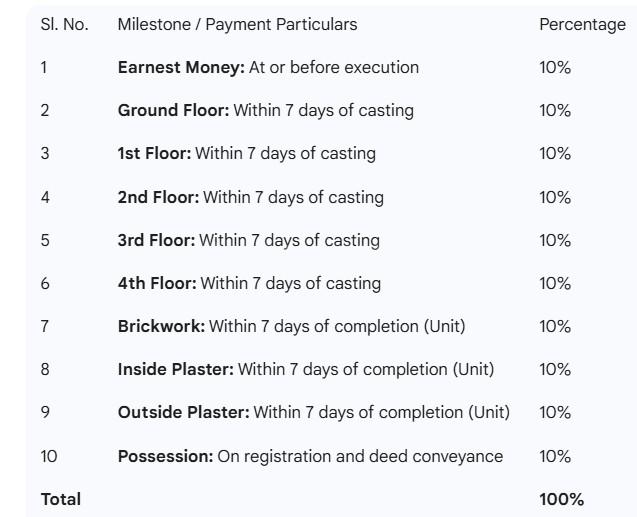Click the "Milestone / Payment Particulars" header
The height and width of the screenshot is (517, 637).
pos(237,24)
